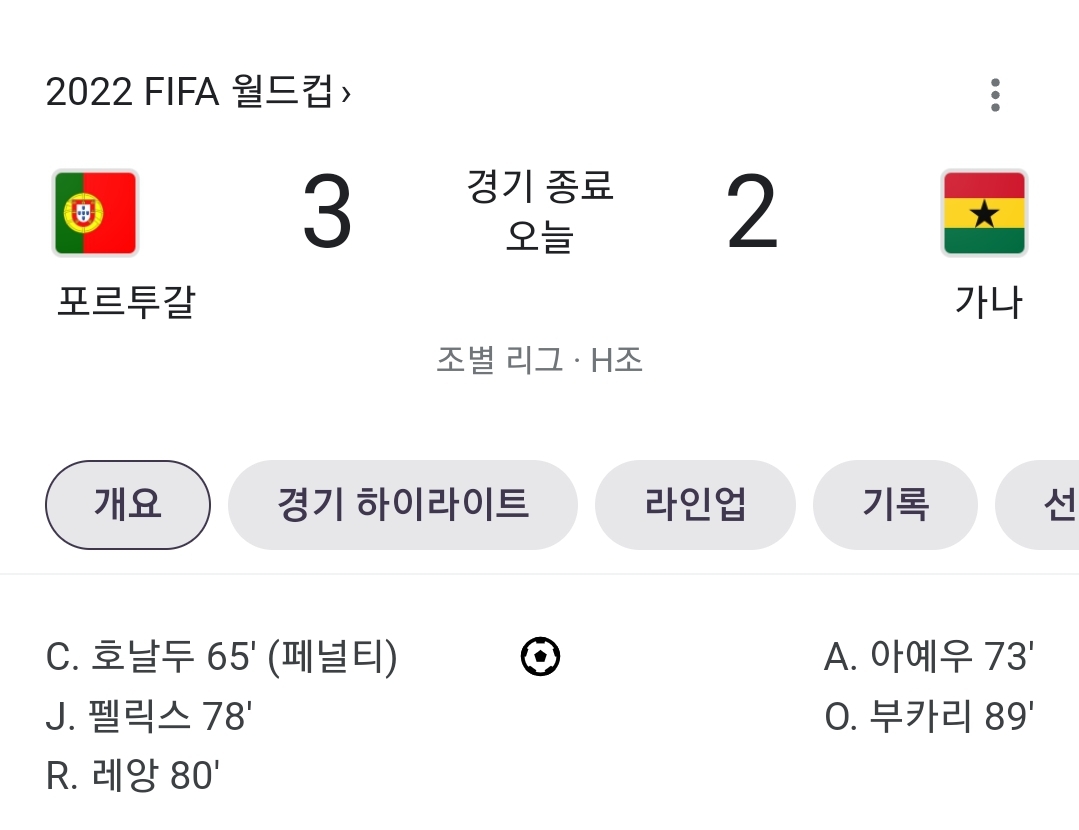The image size is (1079, 830).
Task: Select the 개요 tab
Action: [x=128, y=504]
